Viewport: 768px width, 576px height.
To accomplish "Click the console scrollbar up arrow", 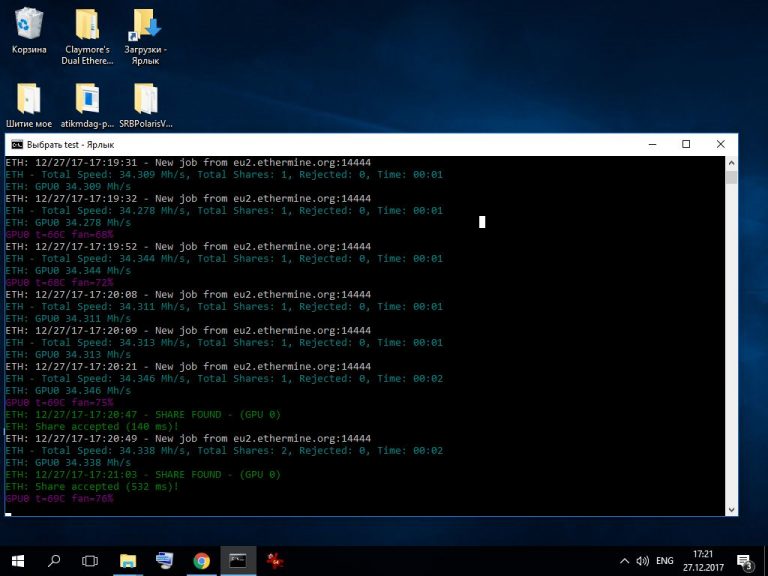I will [731, 162].
